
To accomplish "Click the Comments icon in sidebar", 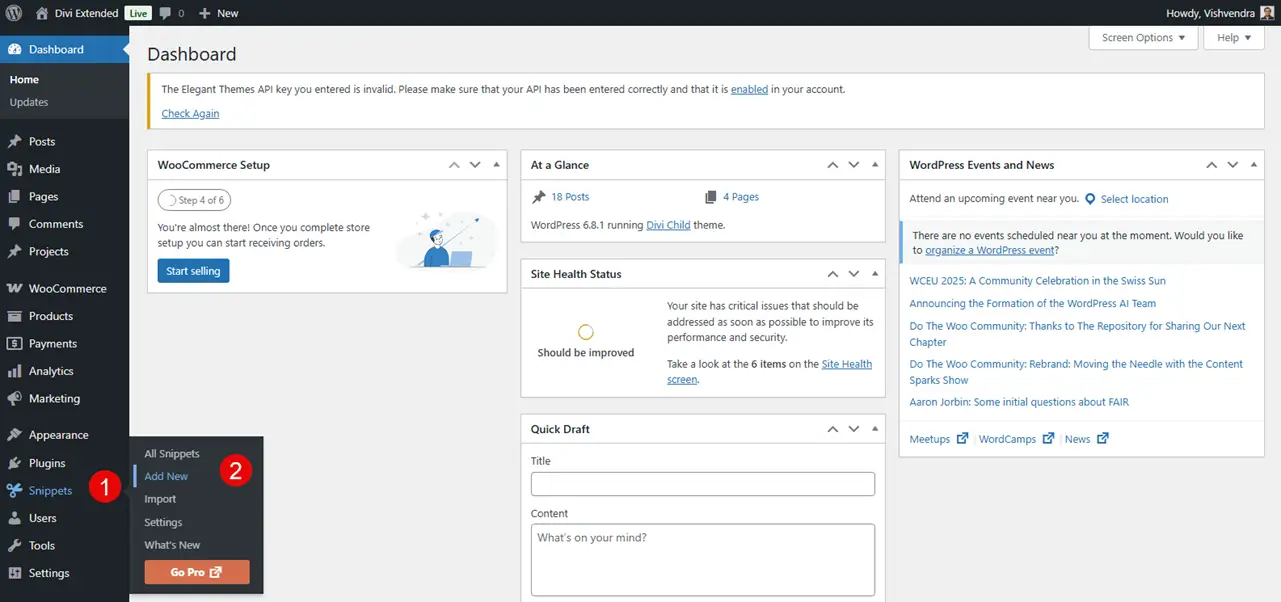I will [x=14, y=224].
